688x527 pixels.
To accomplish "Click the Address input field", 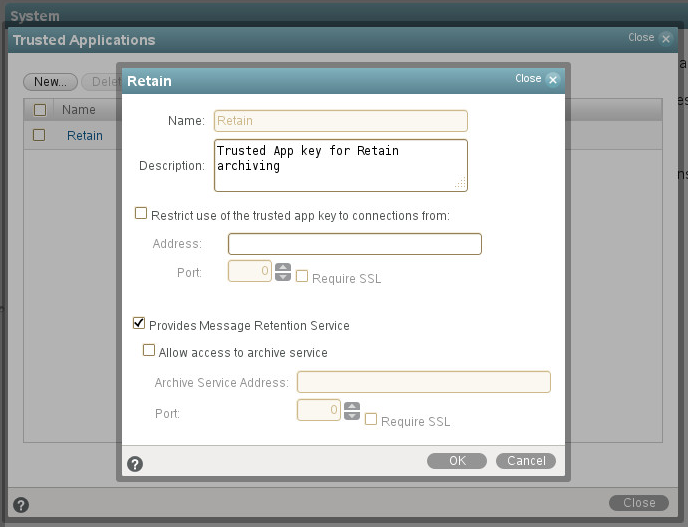I will [x=355, y=244].
